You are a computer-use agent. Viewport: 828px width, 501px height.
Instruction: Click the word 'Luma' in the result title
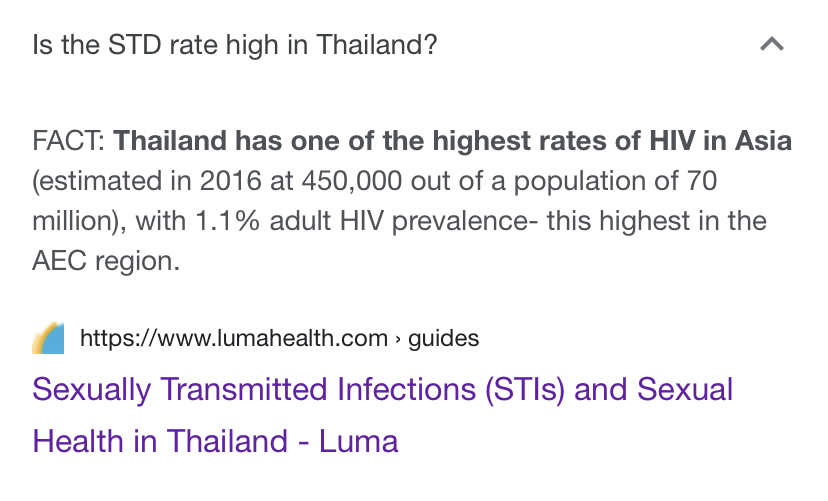point(358,441)
